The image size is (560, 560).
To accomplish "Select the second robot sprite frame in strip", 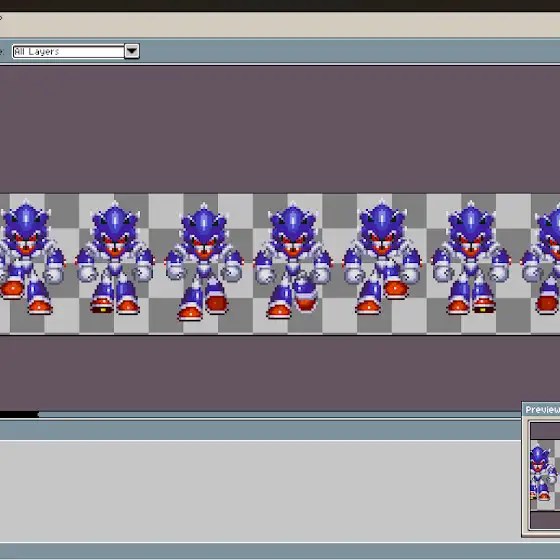I will 115,258.
